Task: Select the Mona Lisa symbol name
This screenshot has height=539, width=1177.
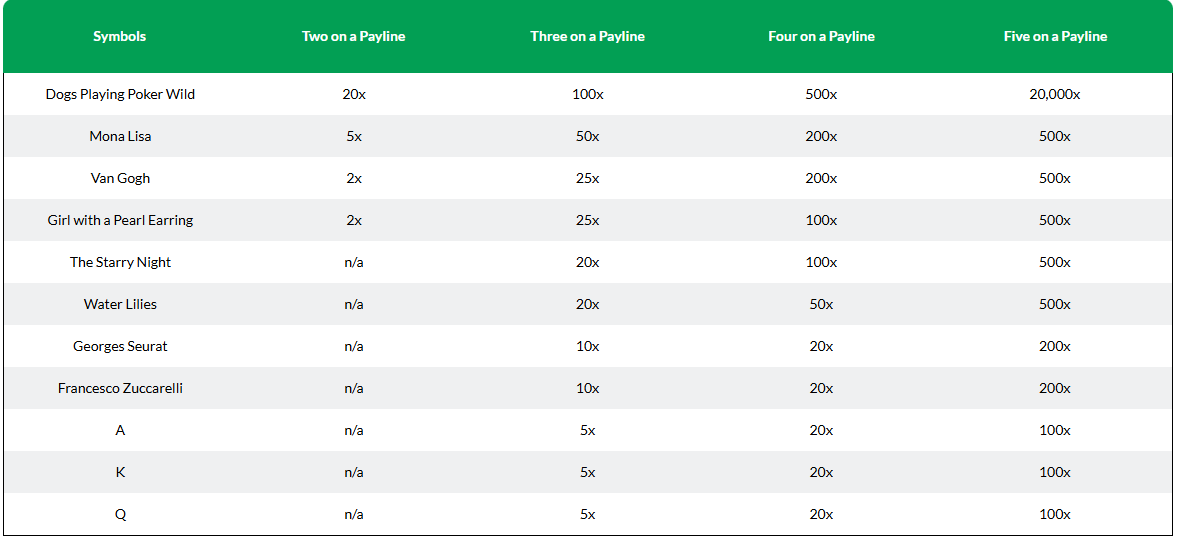Action: pos(120,137)
